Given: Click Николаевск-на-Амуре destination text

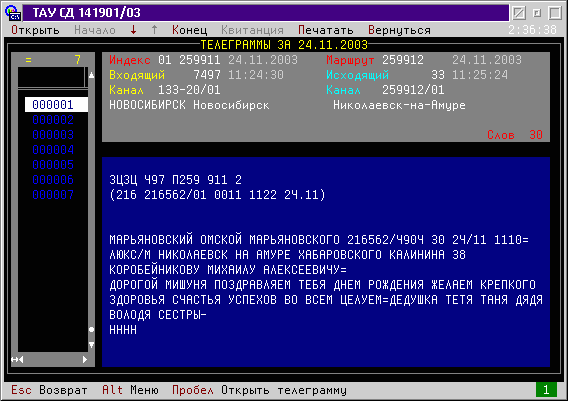Looking at the screenshot, I should 399,105.
